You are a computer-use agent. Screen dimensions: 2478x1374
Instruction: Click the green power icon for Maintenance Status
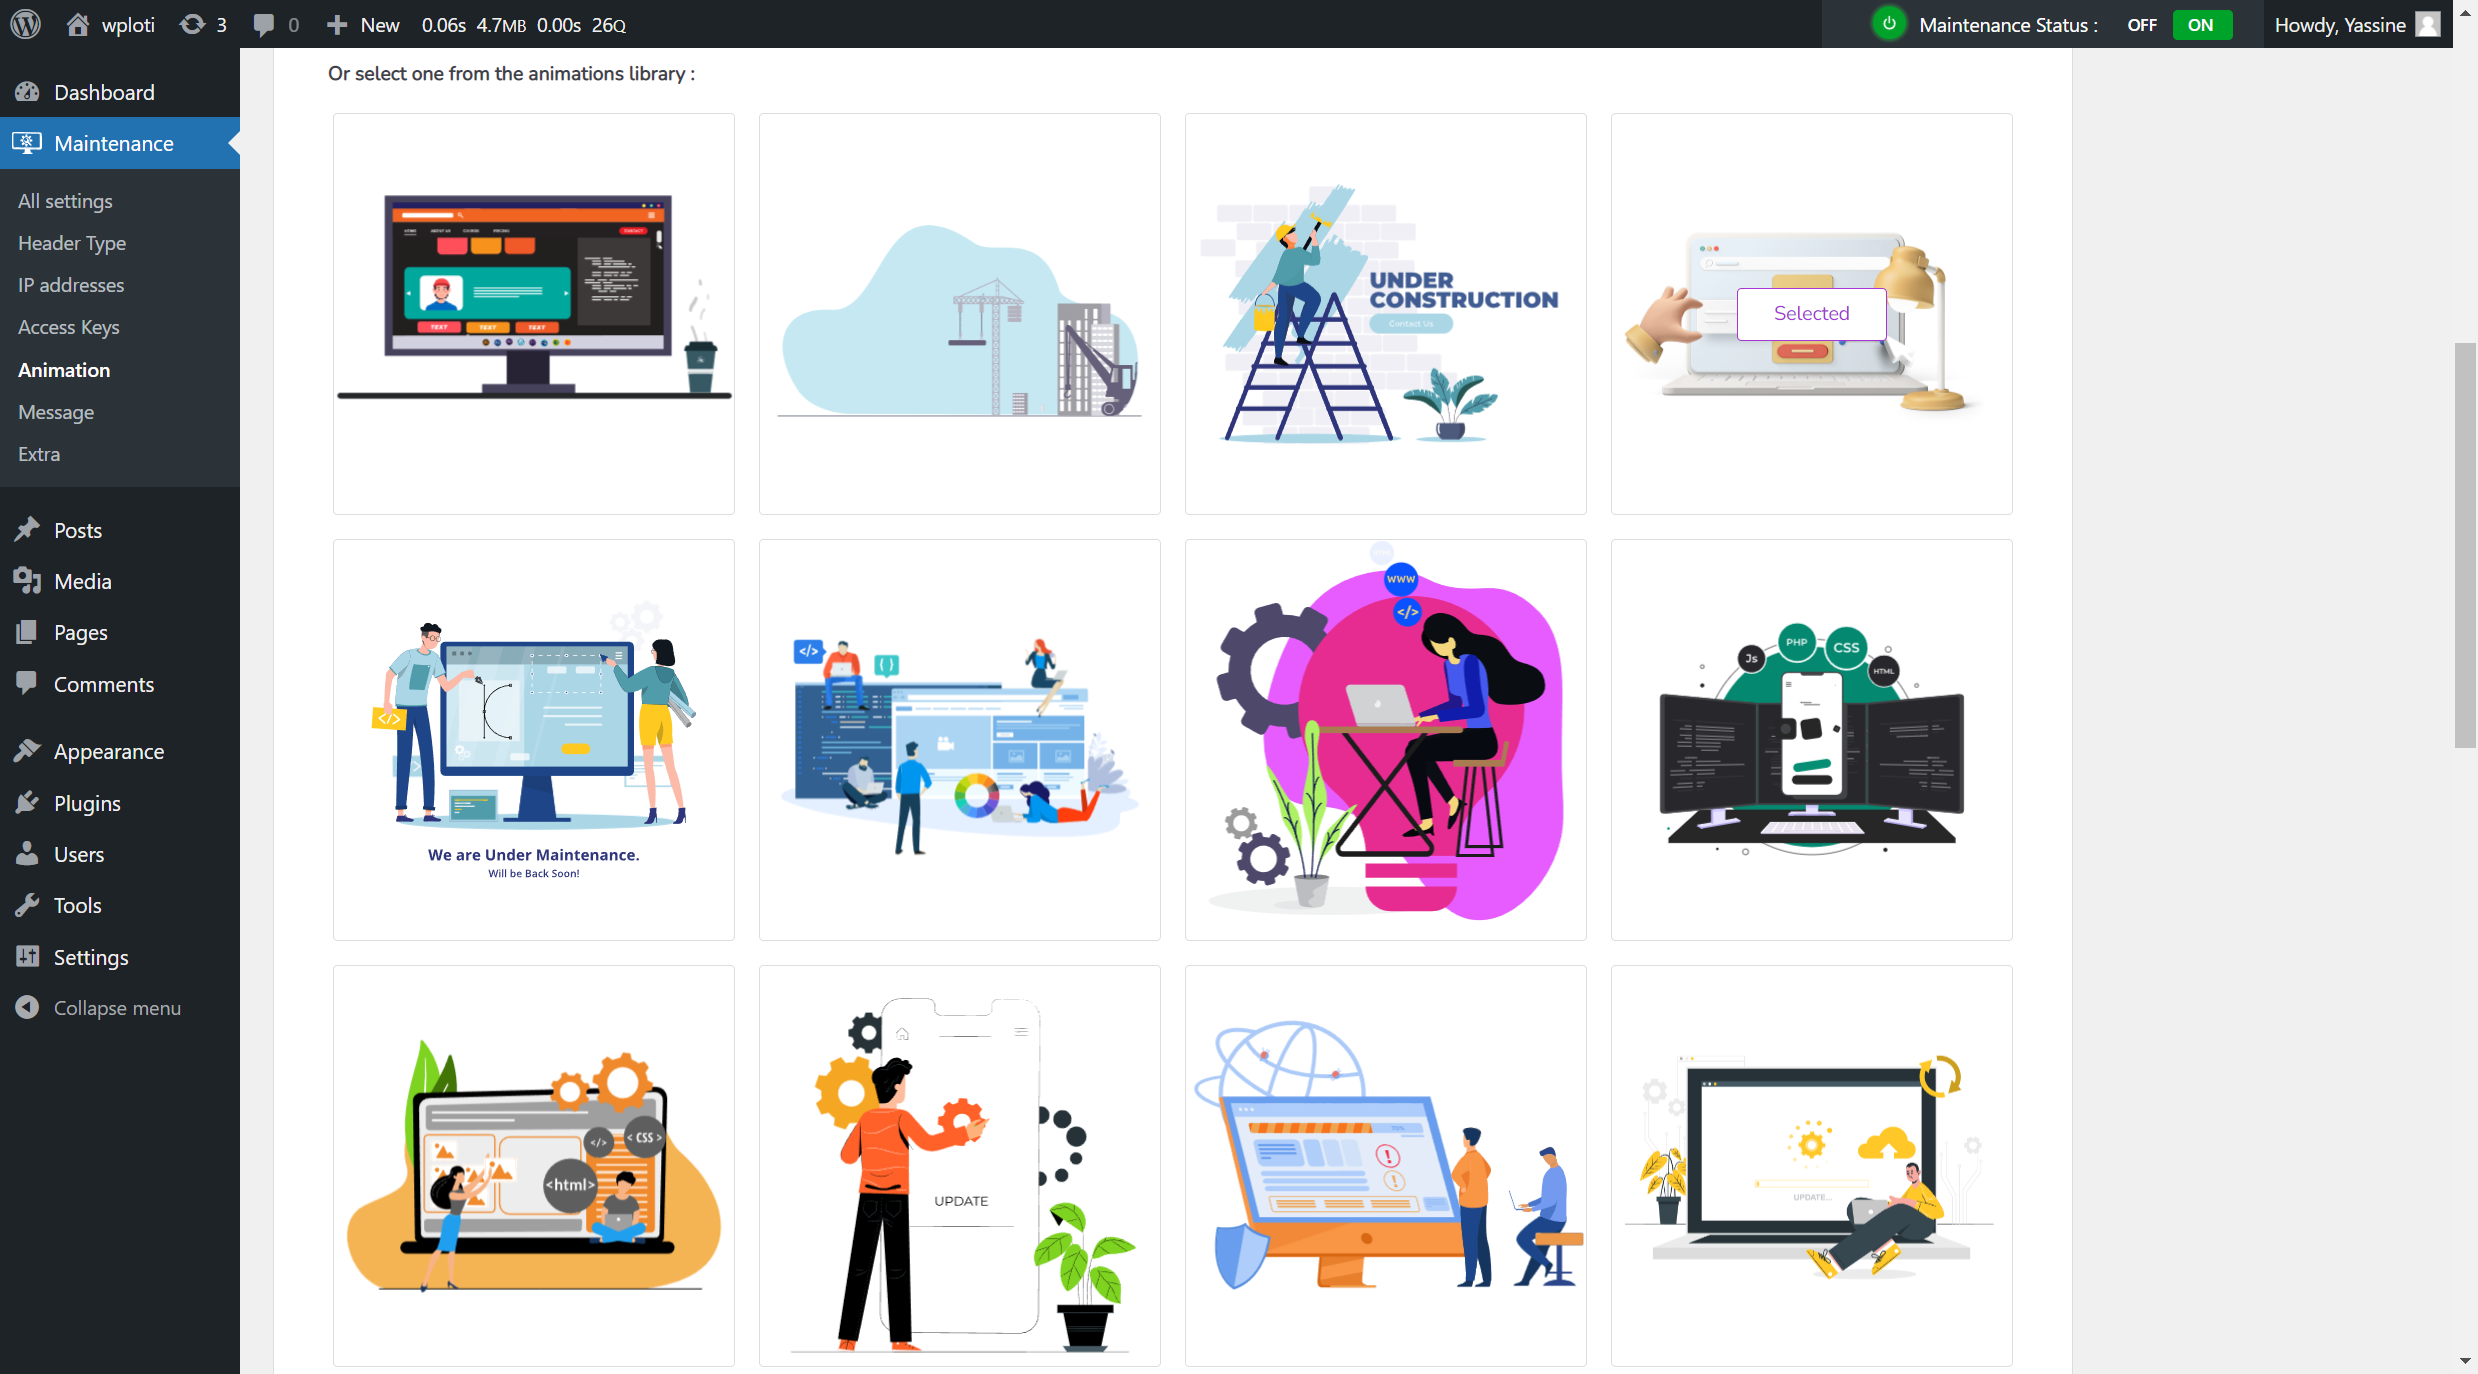tap(1888, 24)
